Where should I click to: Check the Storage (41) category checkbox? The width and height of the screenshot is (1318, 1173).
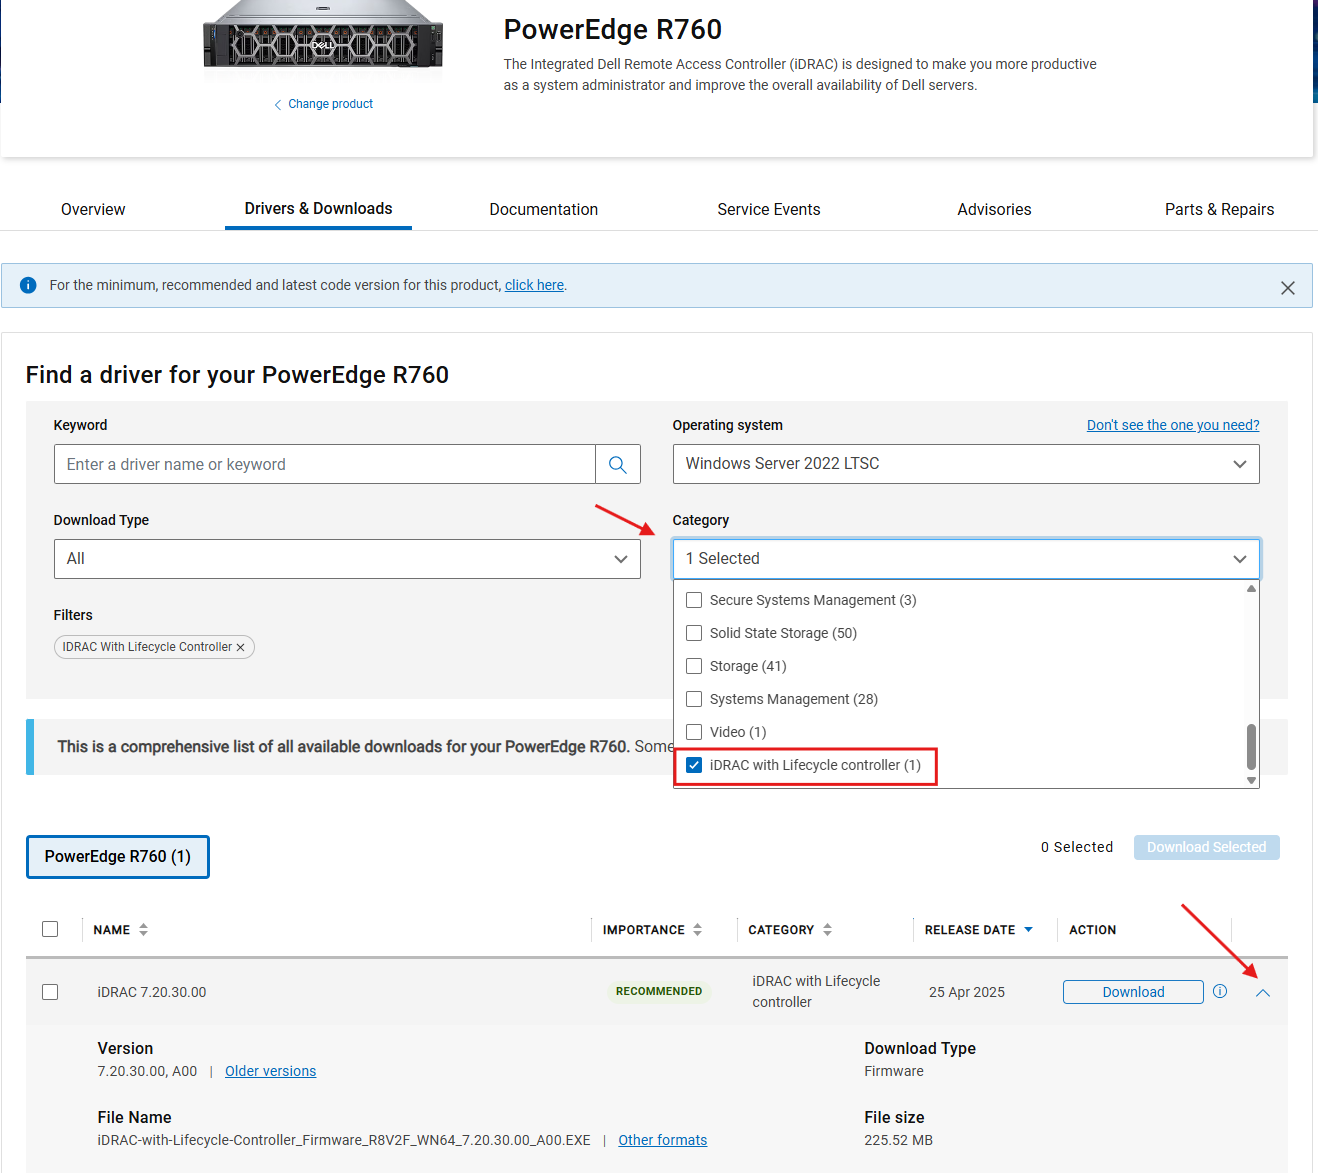694,665
